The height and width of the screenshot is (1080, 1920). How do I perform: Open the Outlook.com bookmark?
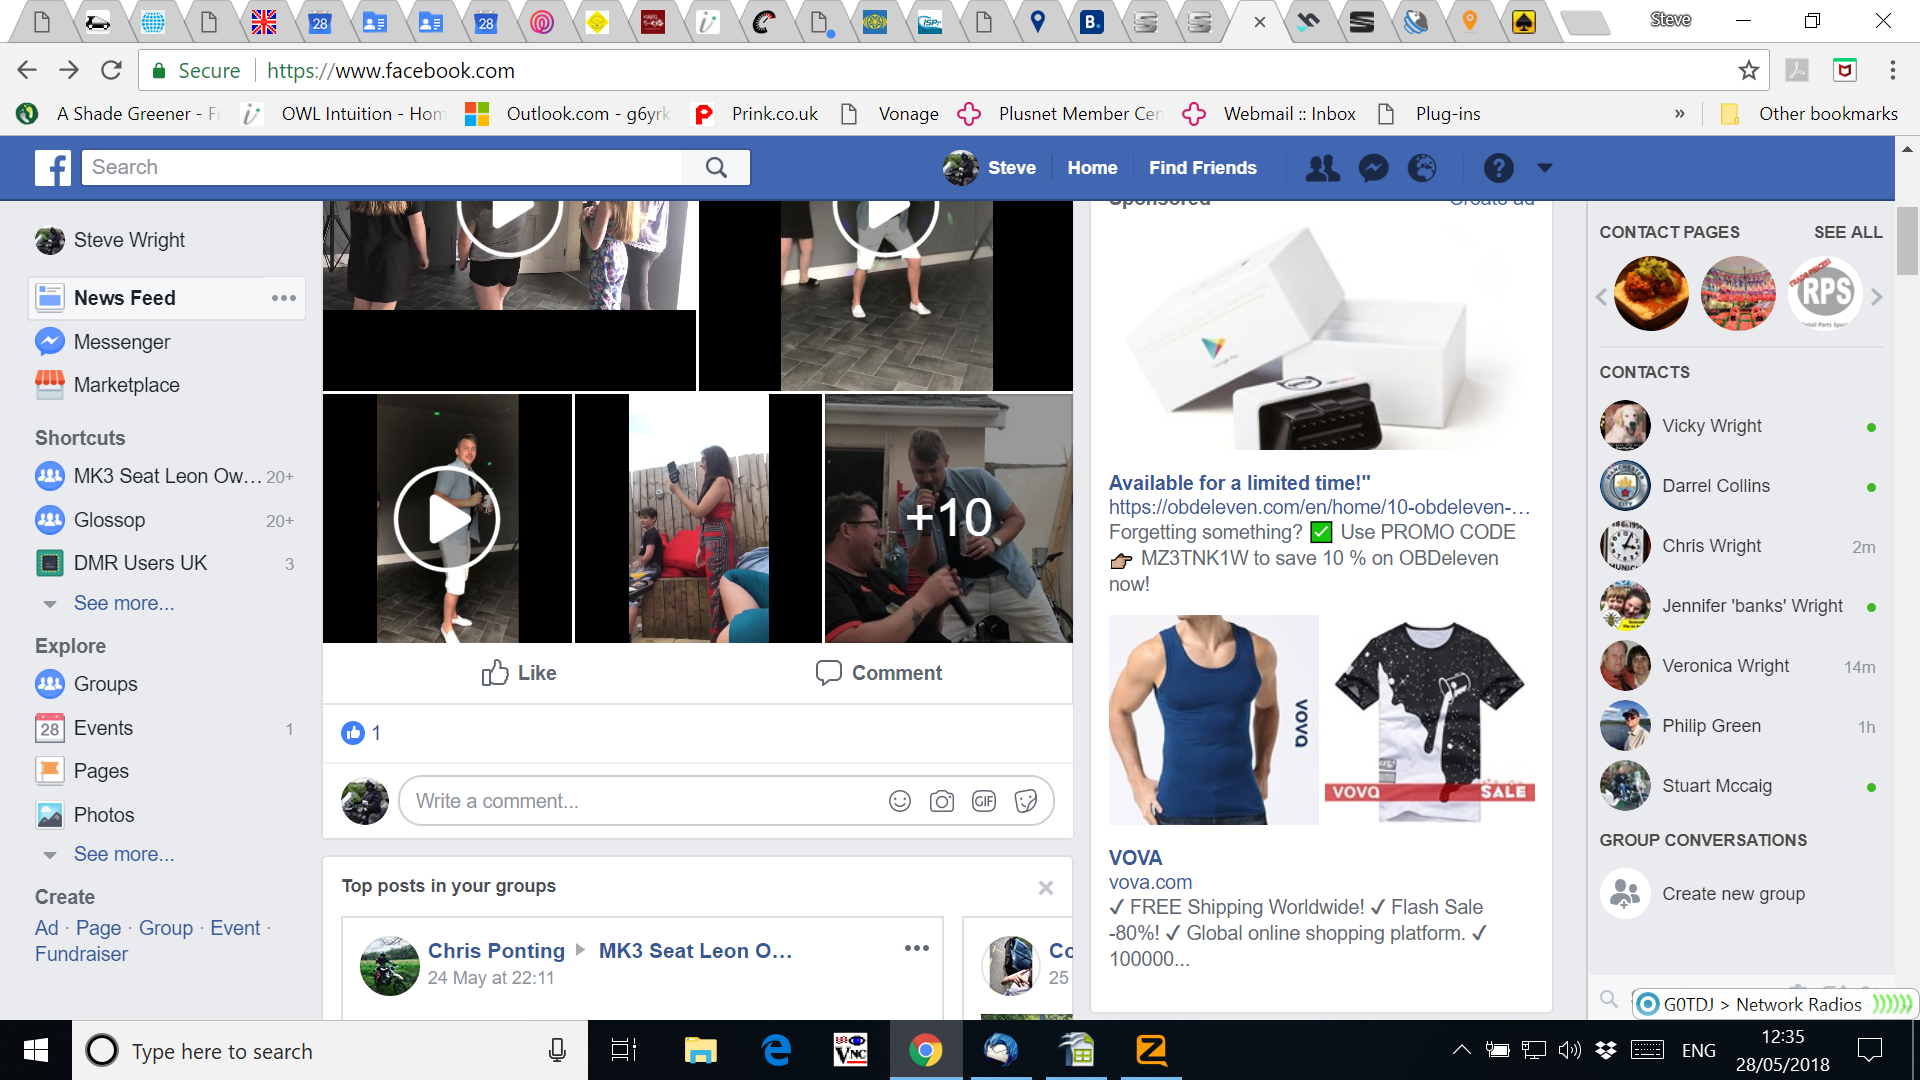[568, 114]
